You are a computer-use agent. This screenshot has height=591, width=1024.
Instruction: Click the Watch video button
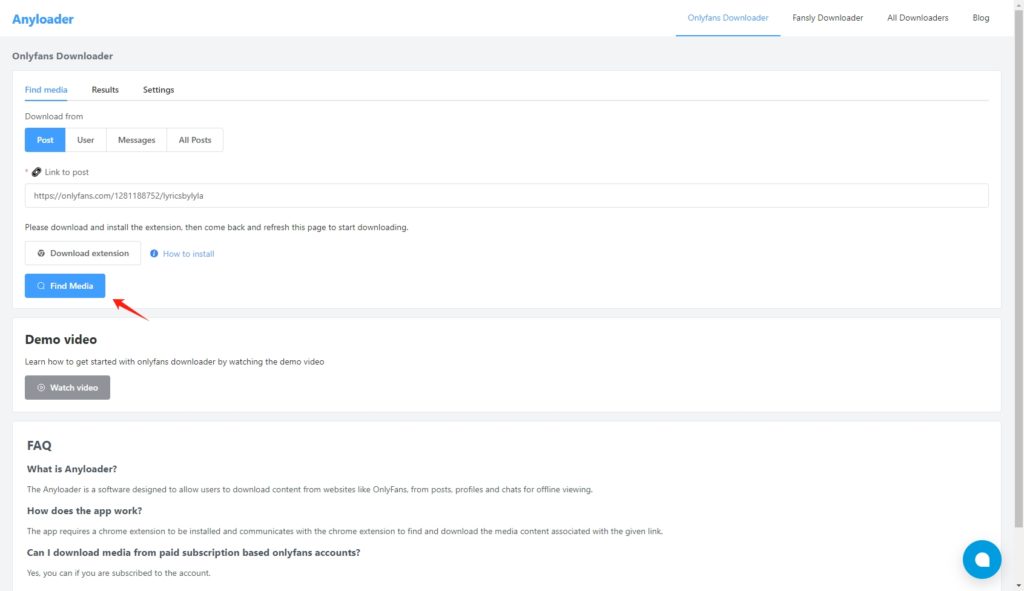[x=67, y=388]
